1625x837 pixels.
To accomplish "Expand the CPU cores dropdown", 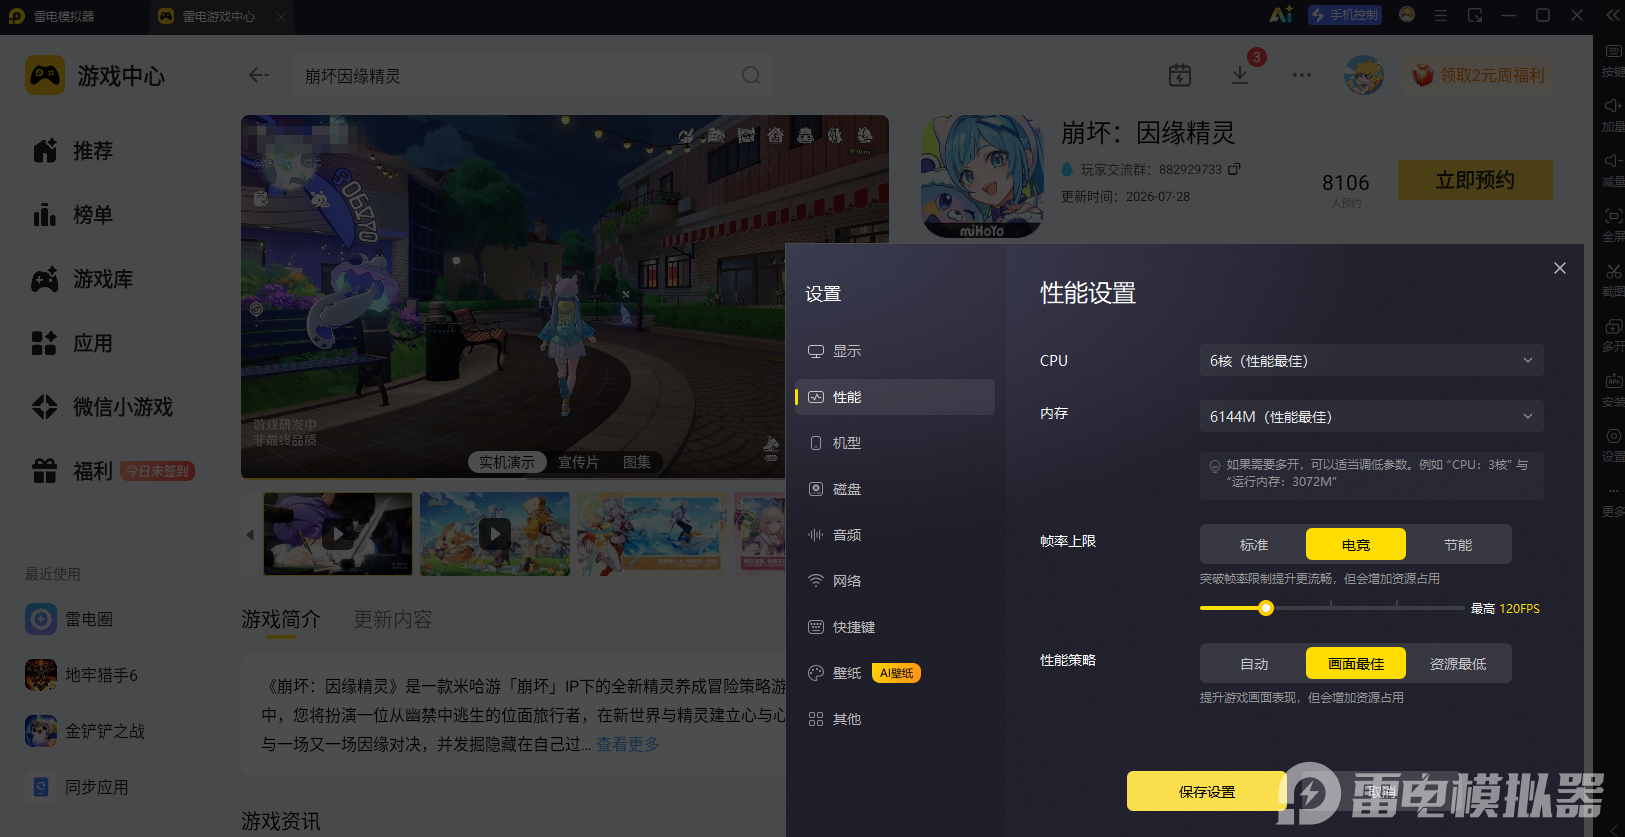I will click(x=1371, y=360).
